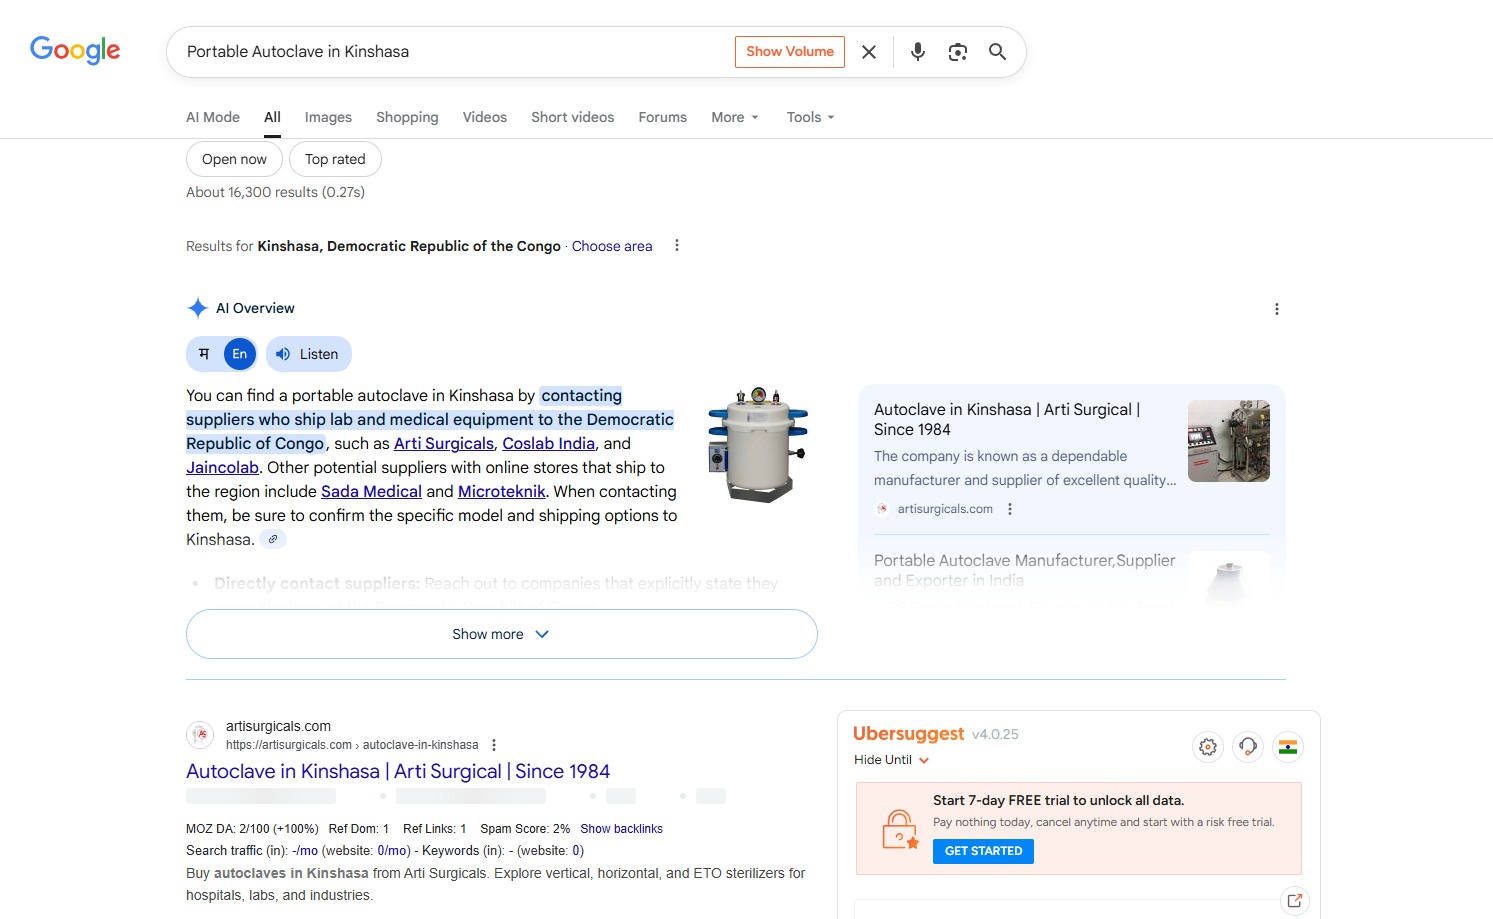The width and height of the screenshot is (1493, 919).
Task: Click the Show Volume button
Action: tap(790, 52)
